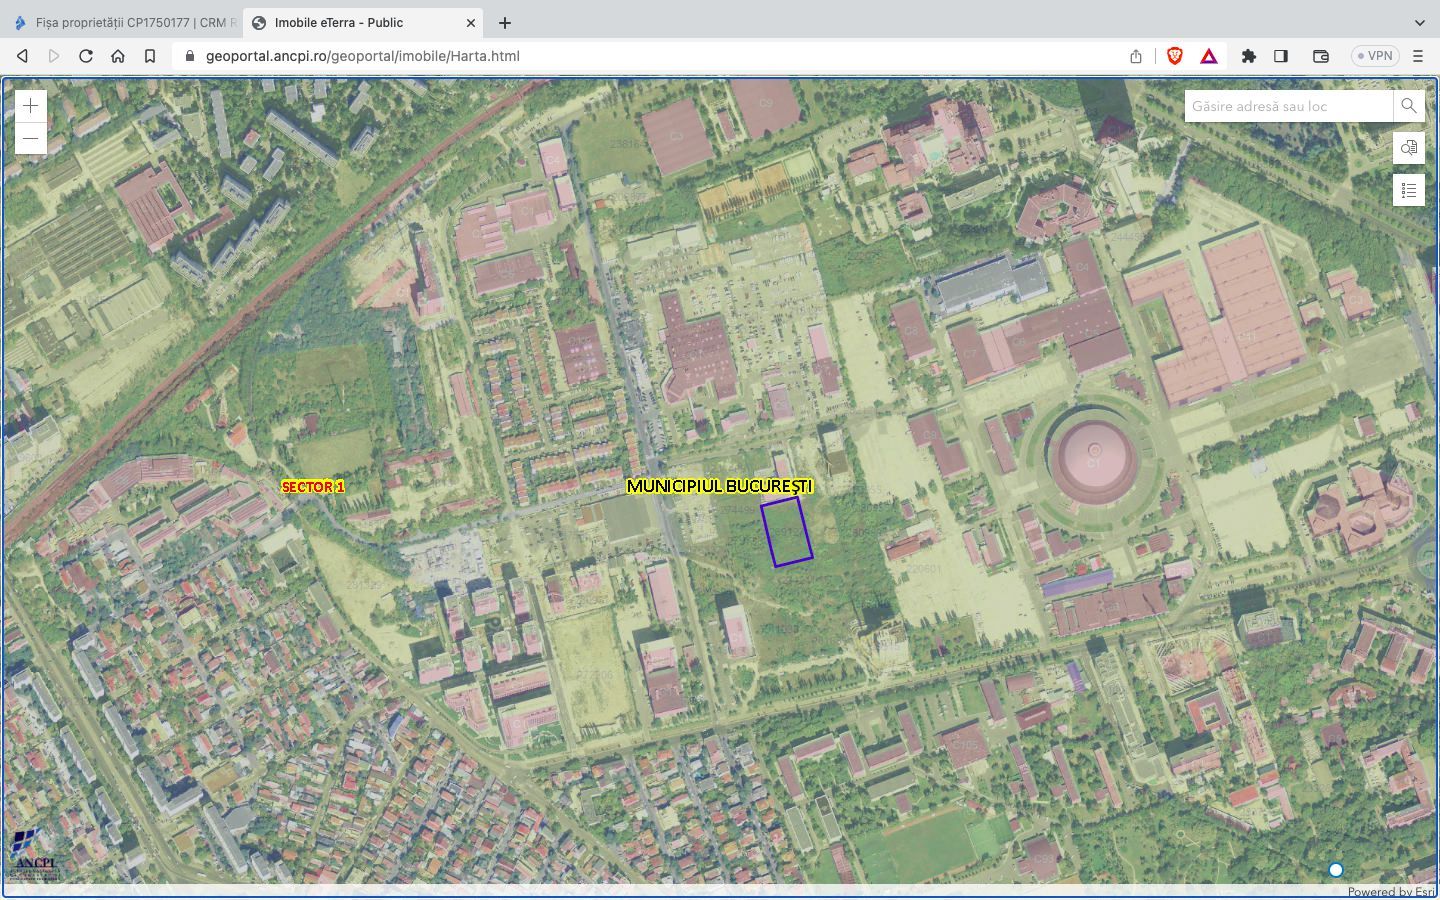Open the browser extensions puzzle icon
1440x900 pixels.
[1248, 56]
